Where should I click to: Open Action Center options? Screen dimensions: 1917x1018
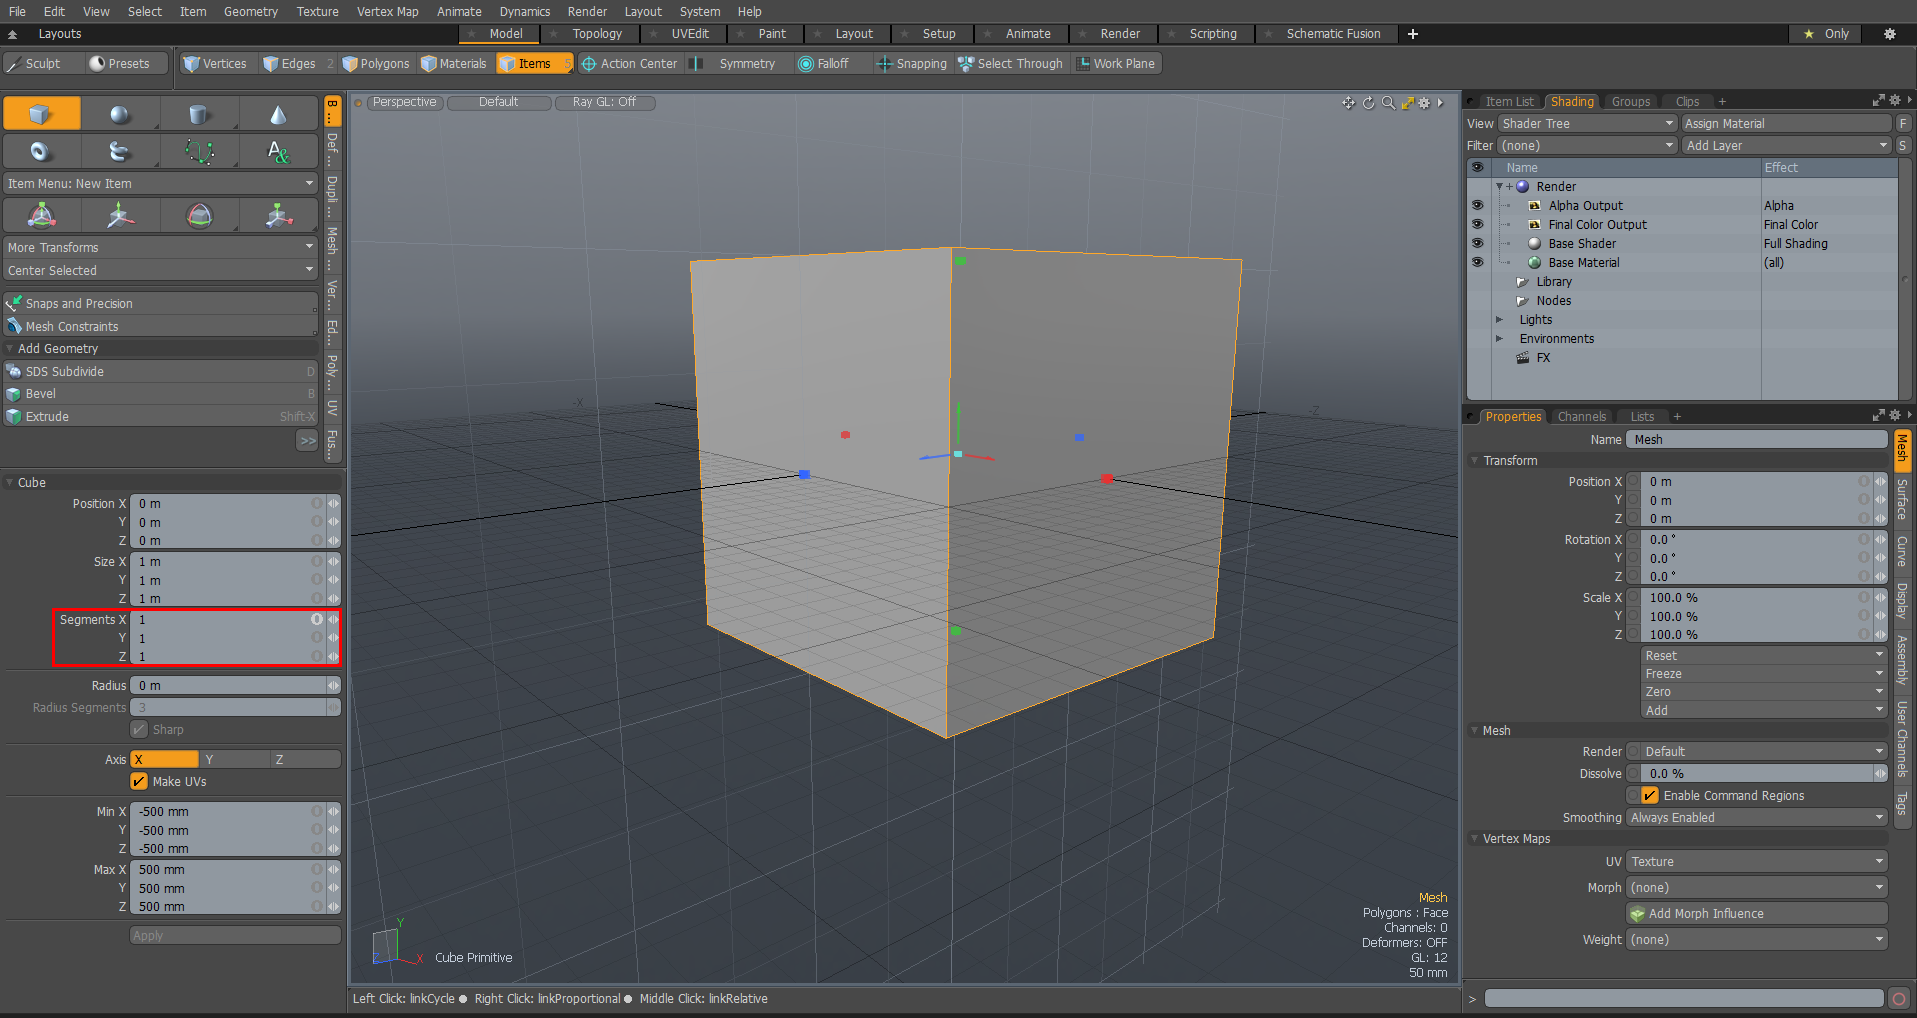(x=630, y=63)
